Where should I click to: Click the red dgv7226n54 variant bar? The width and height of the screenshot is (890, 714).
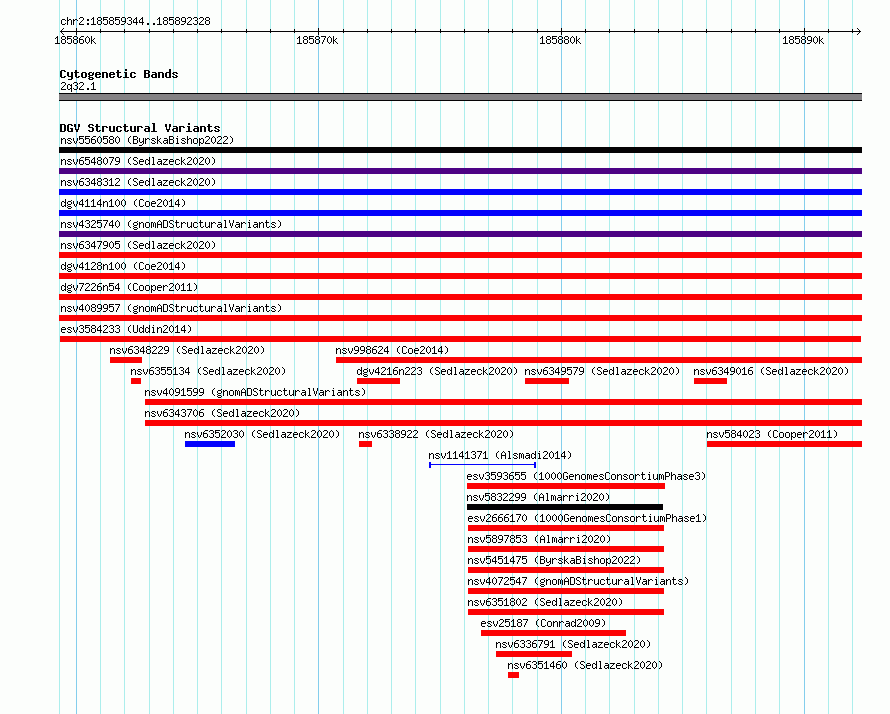460,297
